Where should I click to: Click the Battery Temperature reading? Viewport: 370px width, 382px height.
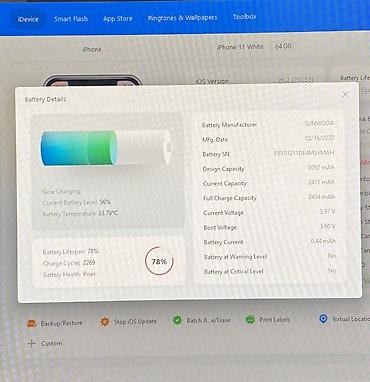coord(80,214)
